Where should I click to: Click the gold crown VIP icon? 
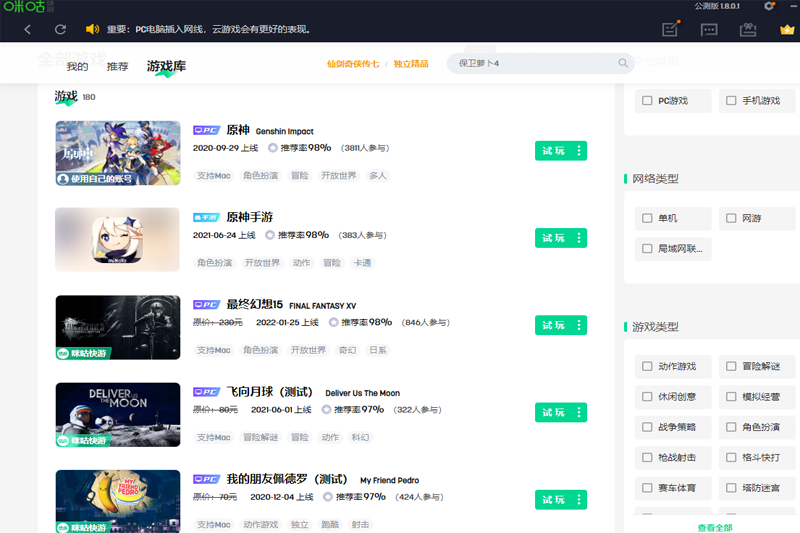(787, 30)
